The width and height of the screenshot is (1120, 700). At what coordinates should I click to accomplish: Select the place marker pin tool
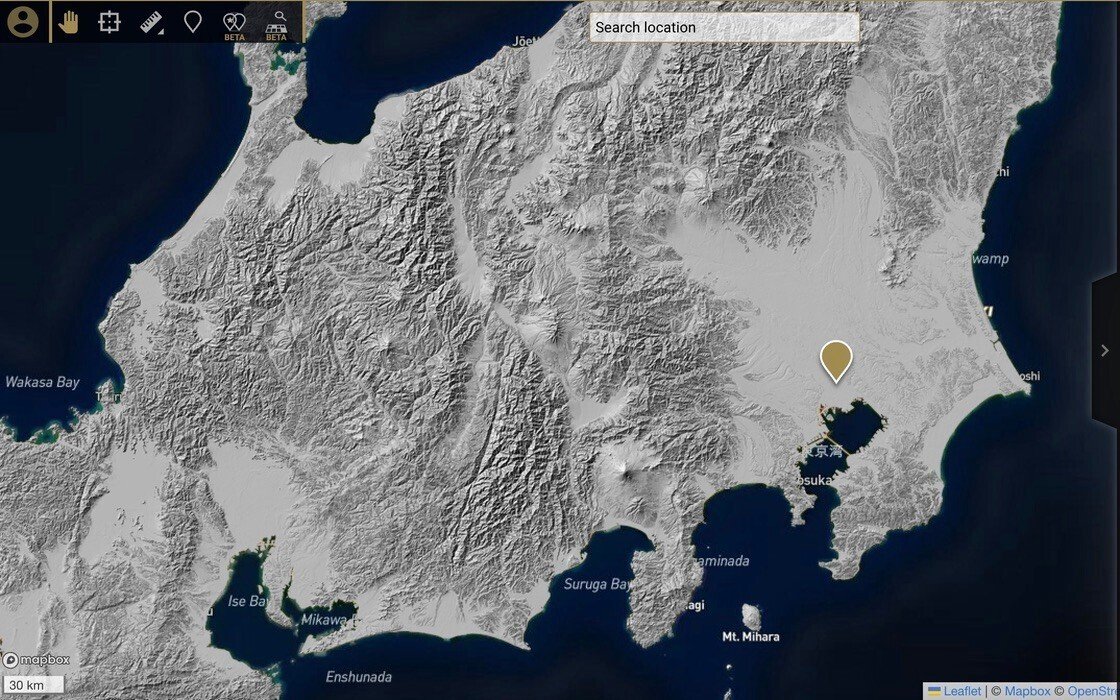(192, 22)
